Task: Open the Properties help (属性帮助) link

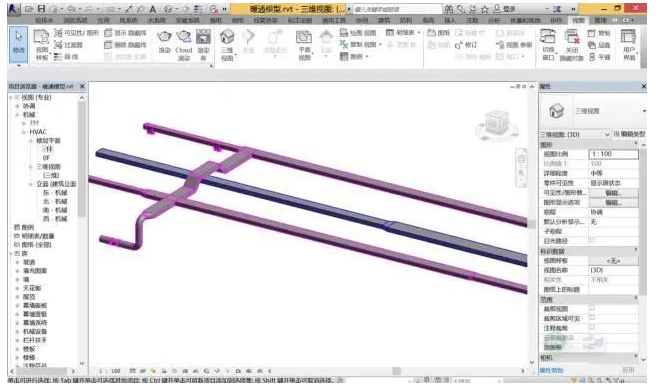Action: pos(551,370)
